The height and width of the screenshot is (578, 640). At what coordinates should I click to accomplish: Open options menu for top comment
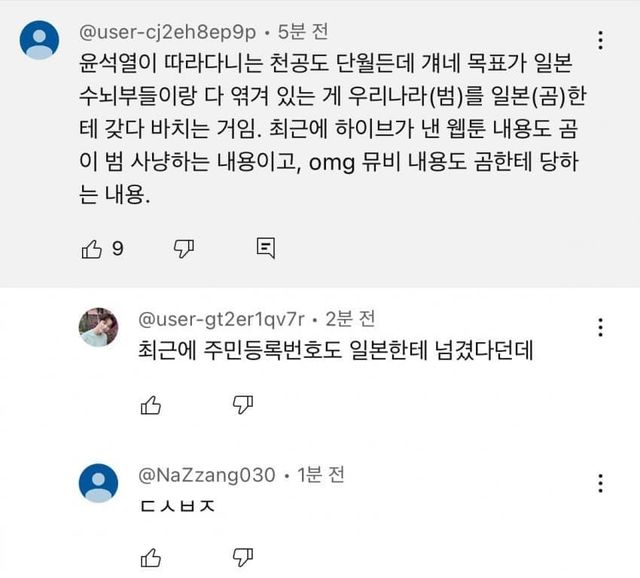(x=599, y=41)
